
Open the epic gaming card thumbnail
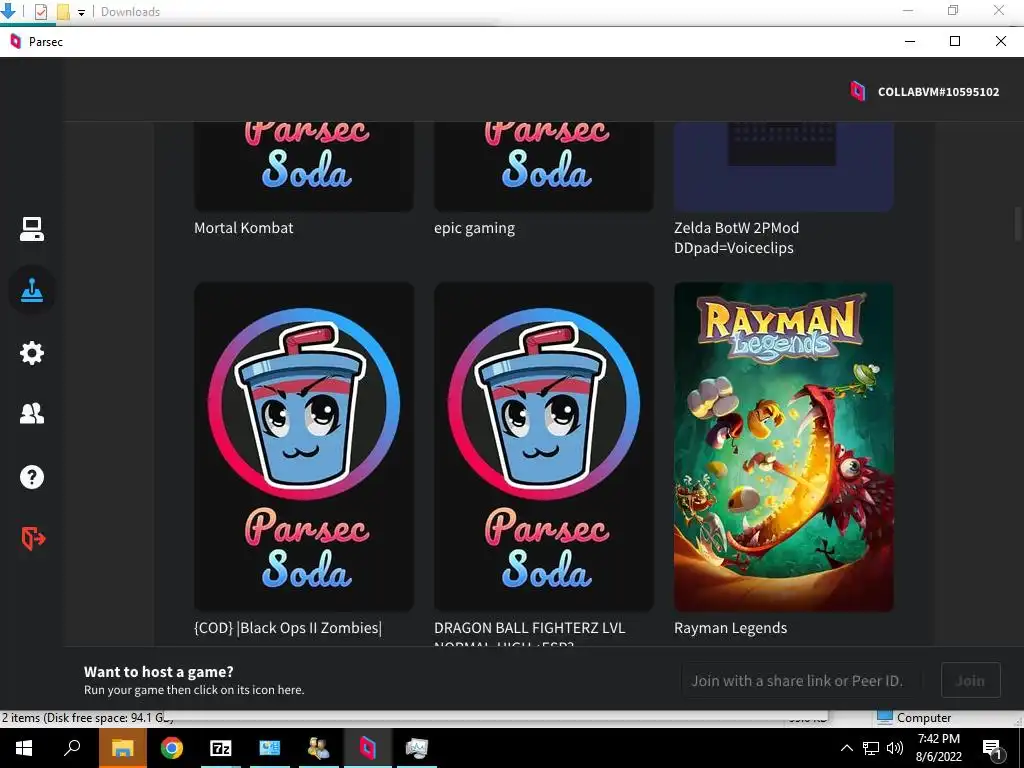pos(543,167)
